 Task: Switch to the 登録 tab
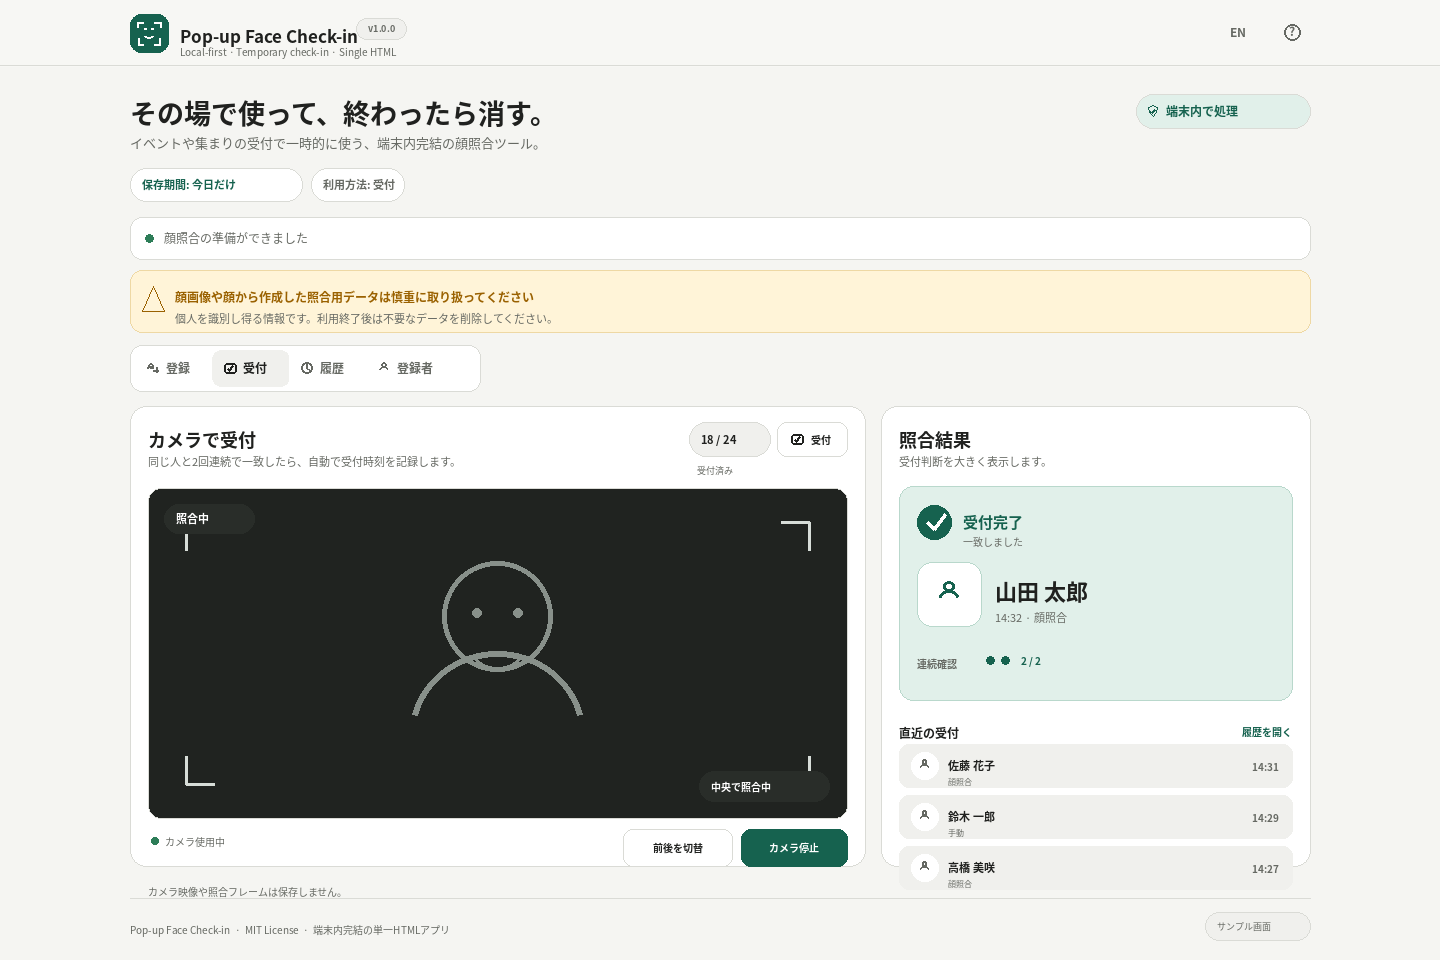tap(170, 368)
